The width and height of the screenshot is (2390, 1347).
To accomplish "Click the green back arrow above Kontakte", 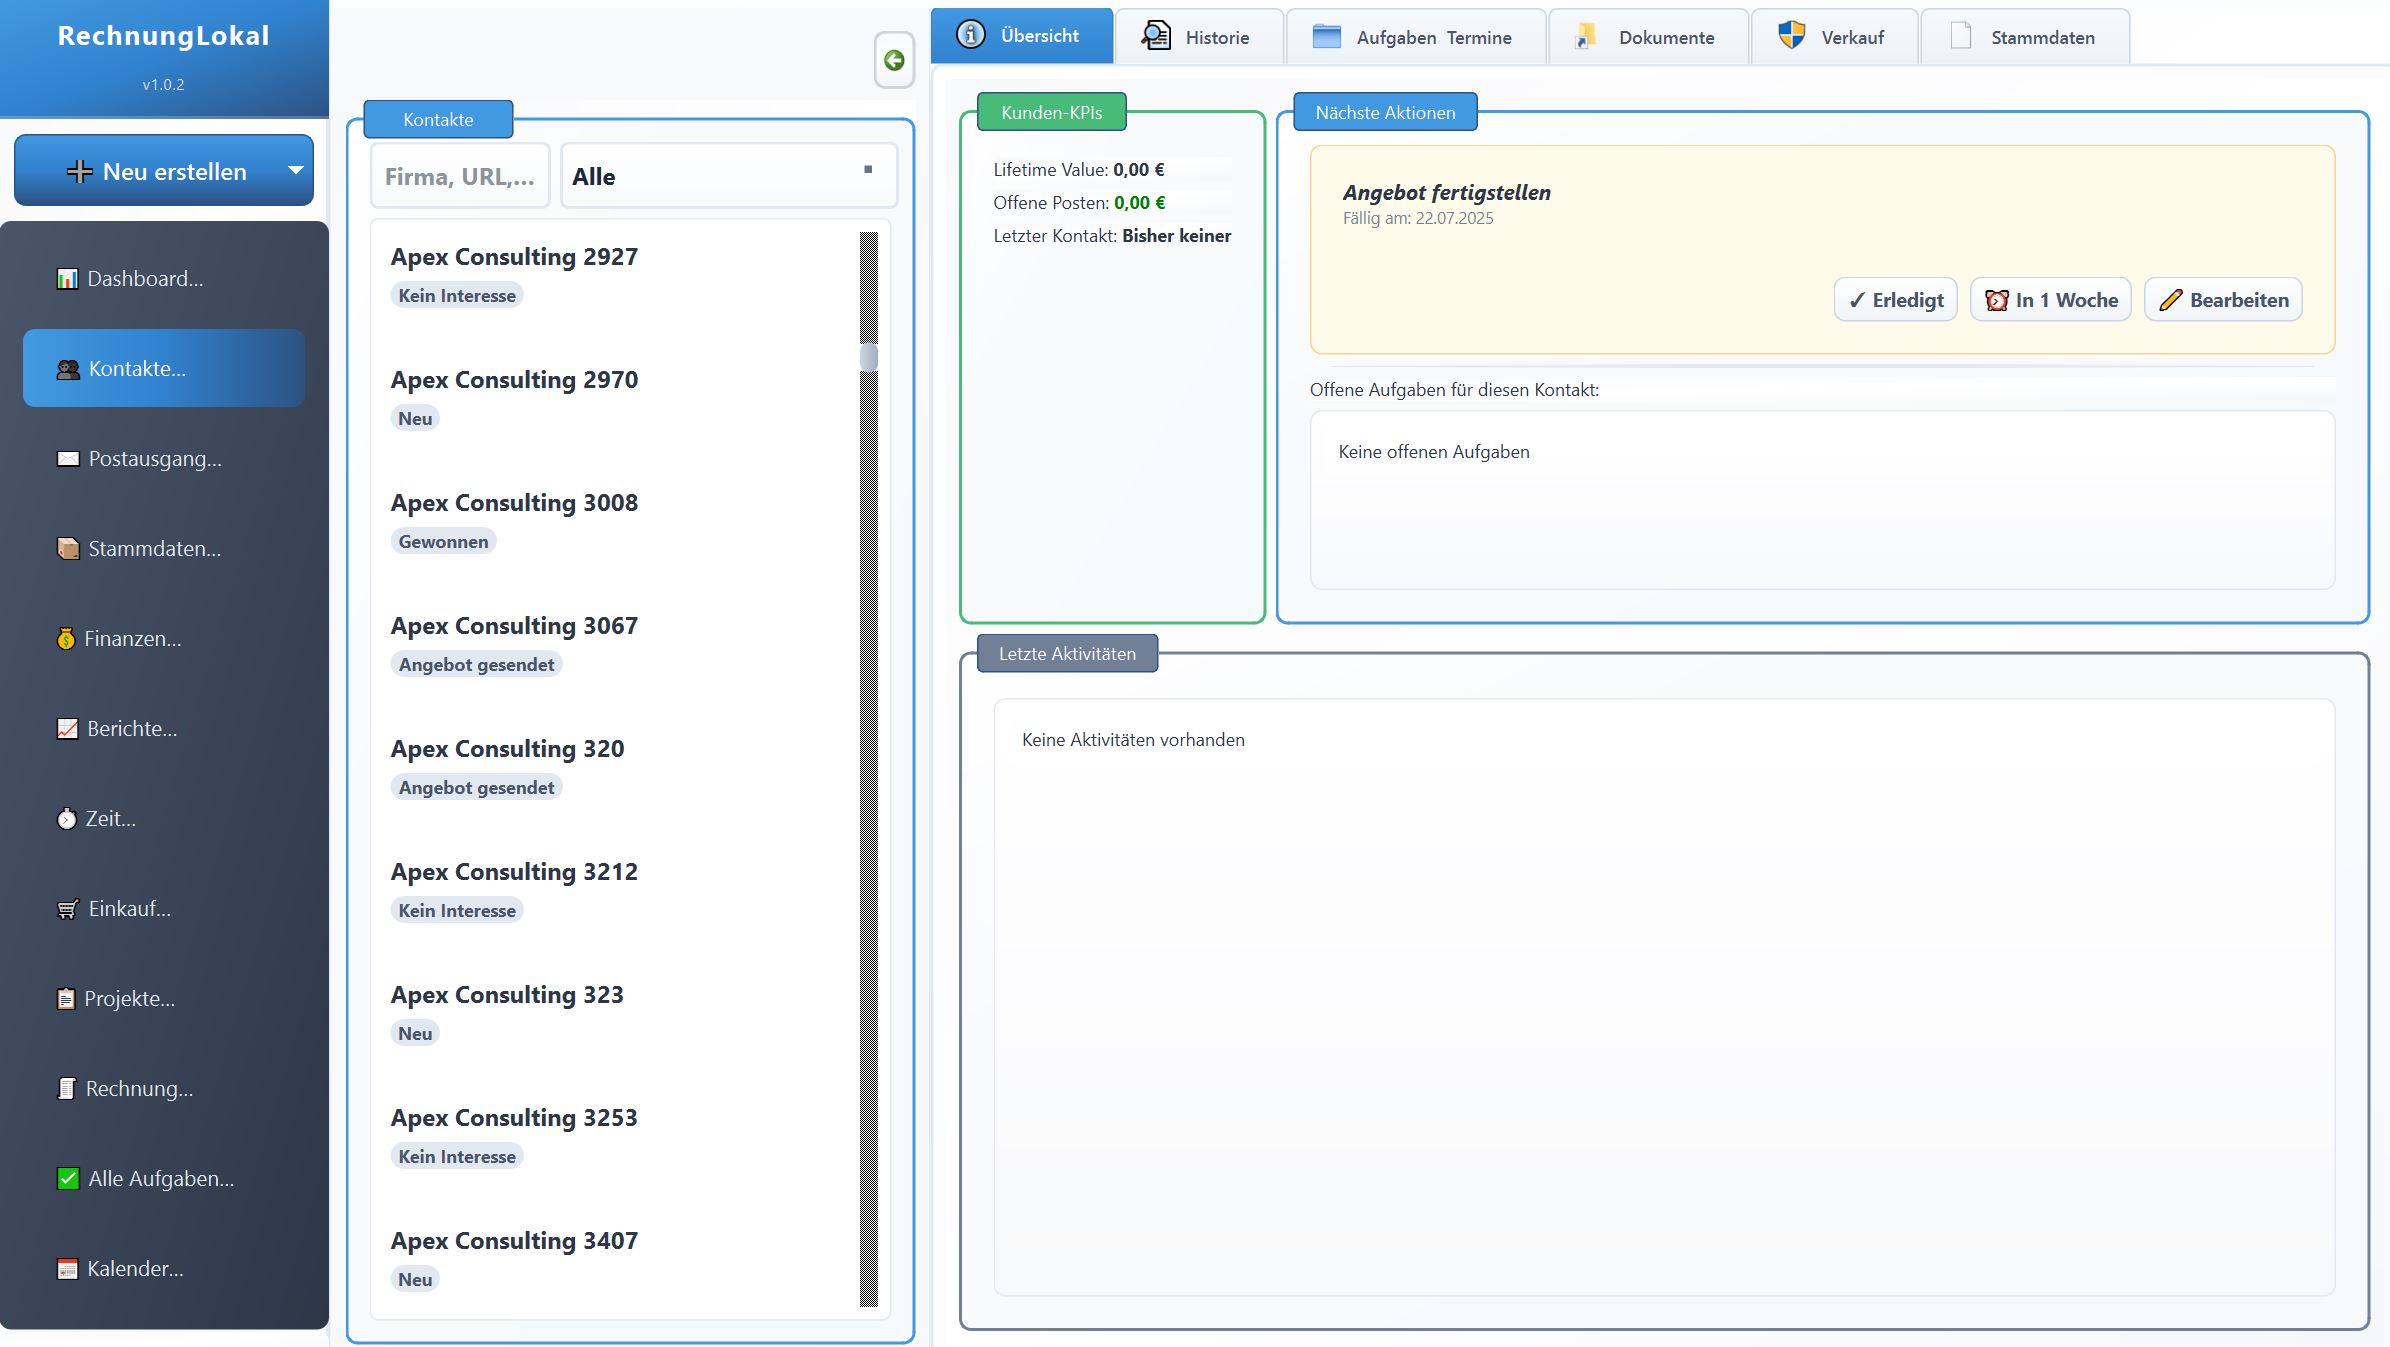I will coord(895,60).
